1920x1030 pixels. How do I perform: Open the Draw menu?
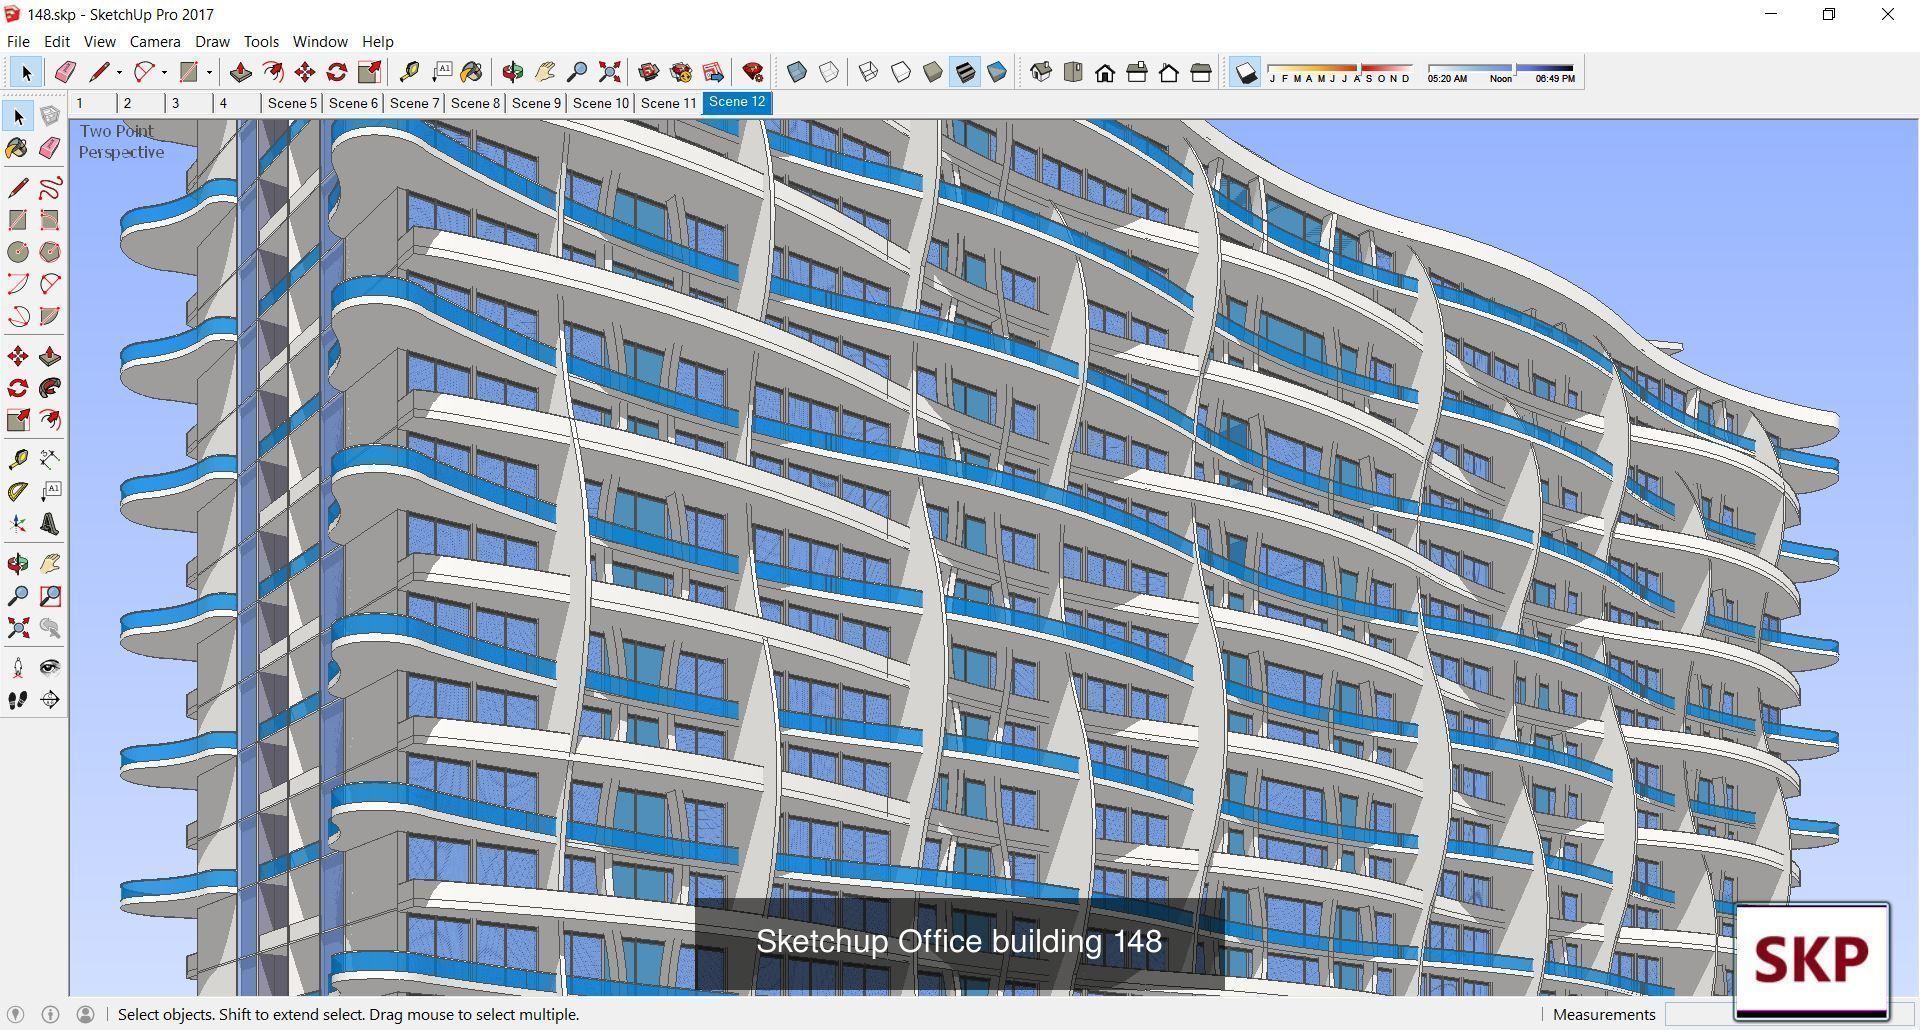pyautogui.click(x=212, y=41)
